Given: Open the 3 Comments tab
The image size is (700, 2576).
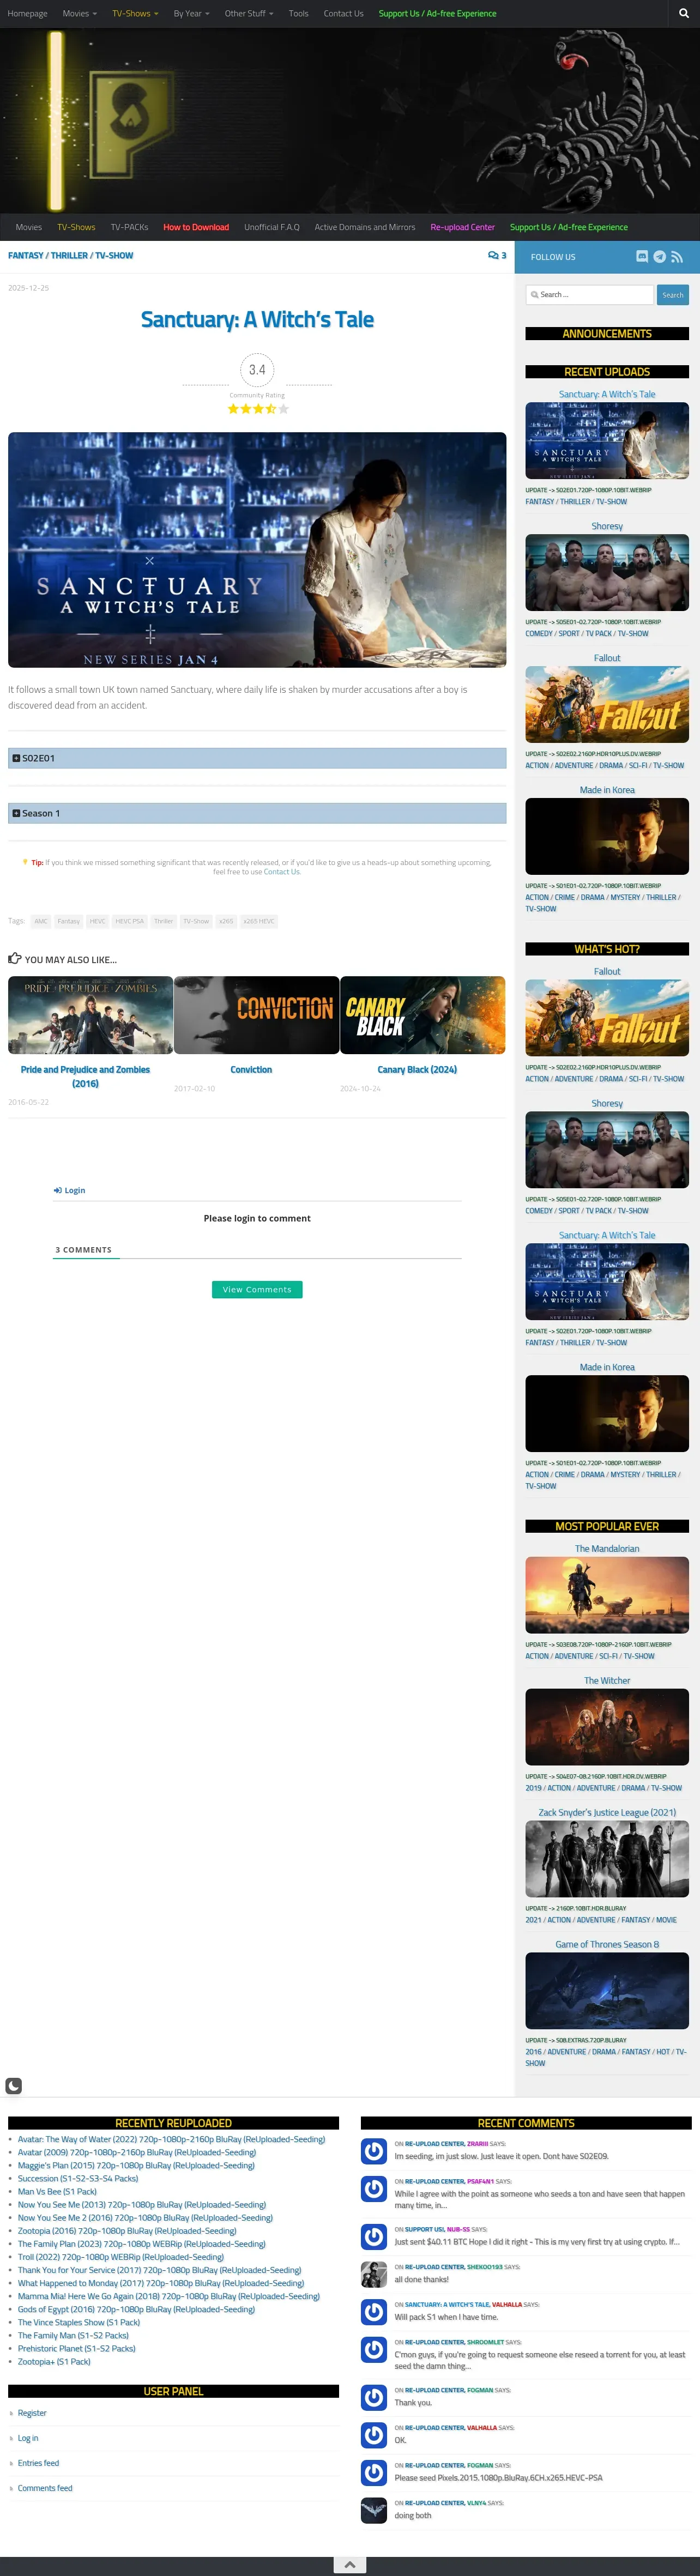Looking at the screenshot, I should click(84, 1250).
